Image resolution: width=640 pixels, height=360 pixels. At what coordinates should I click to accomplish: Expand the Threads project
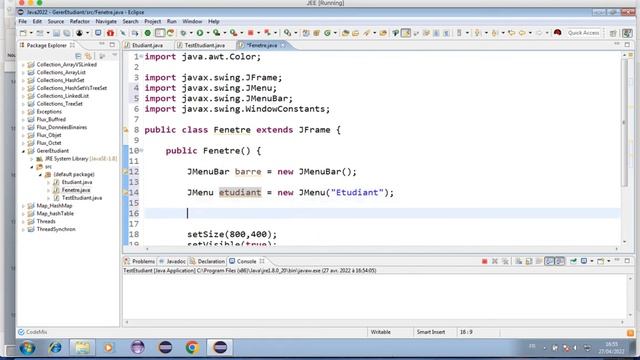point(23,221)
